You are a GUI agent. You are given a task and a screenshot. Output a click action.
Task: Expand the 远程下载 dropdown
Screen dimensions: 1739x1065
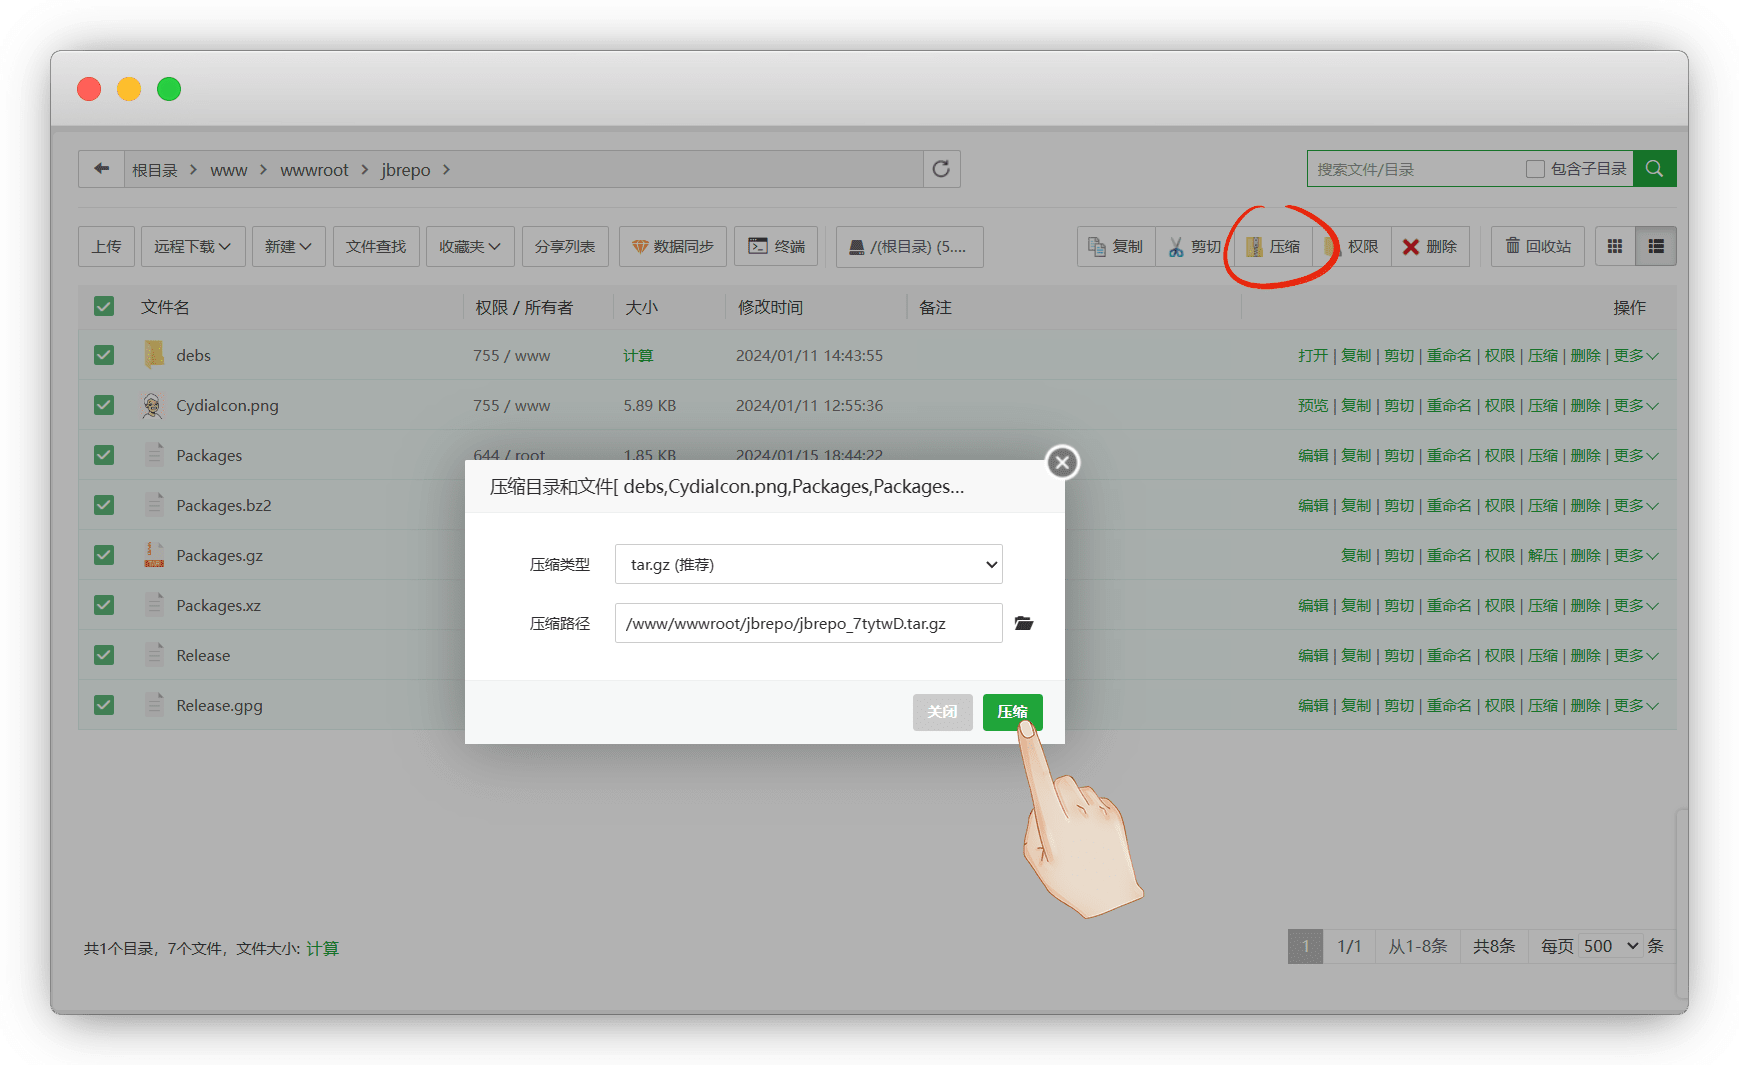point(192,246)
